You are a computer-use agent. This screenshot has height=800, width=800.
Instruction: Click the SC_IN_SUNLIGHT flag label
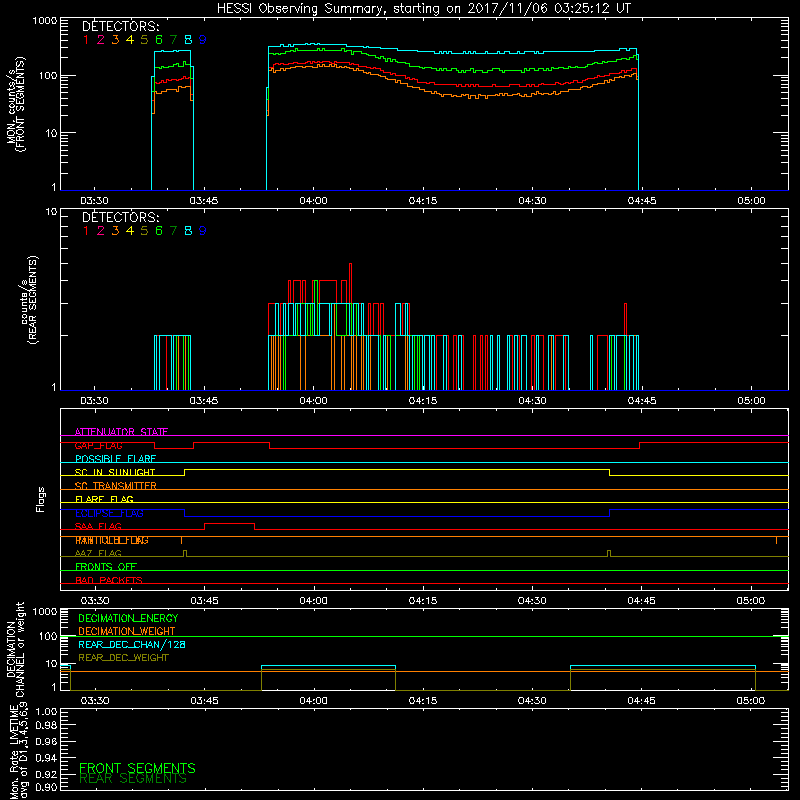[x=115, y=472]
